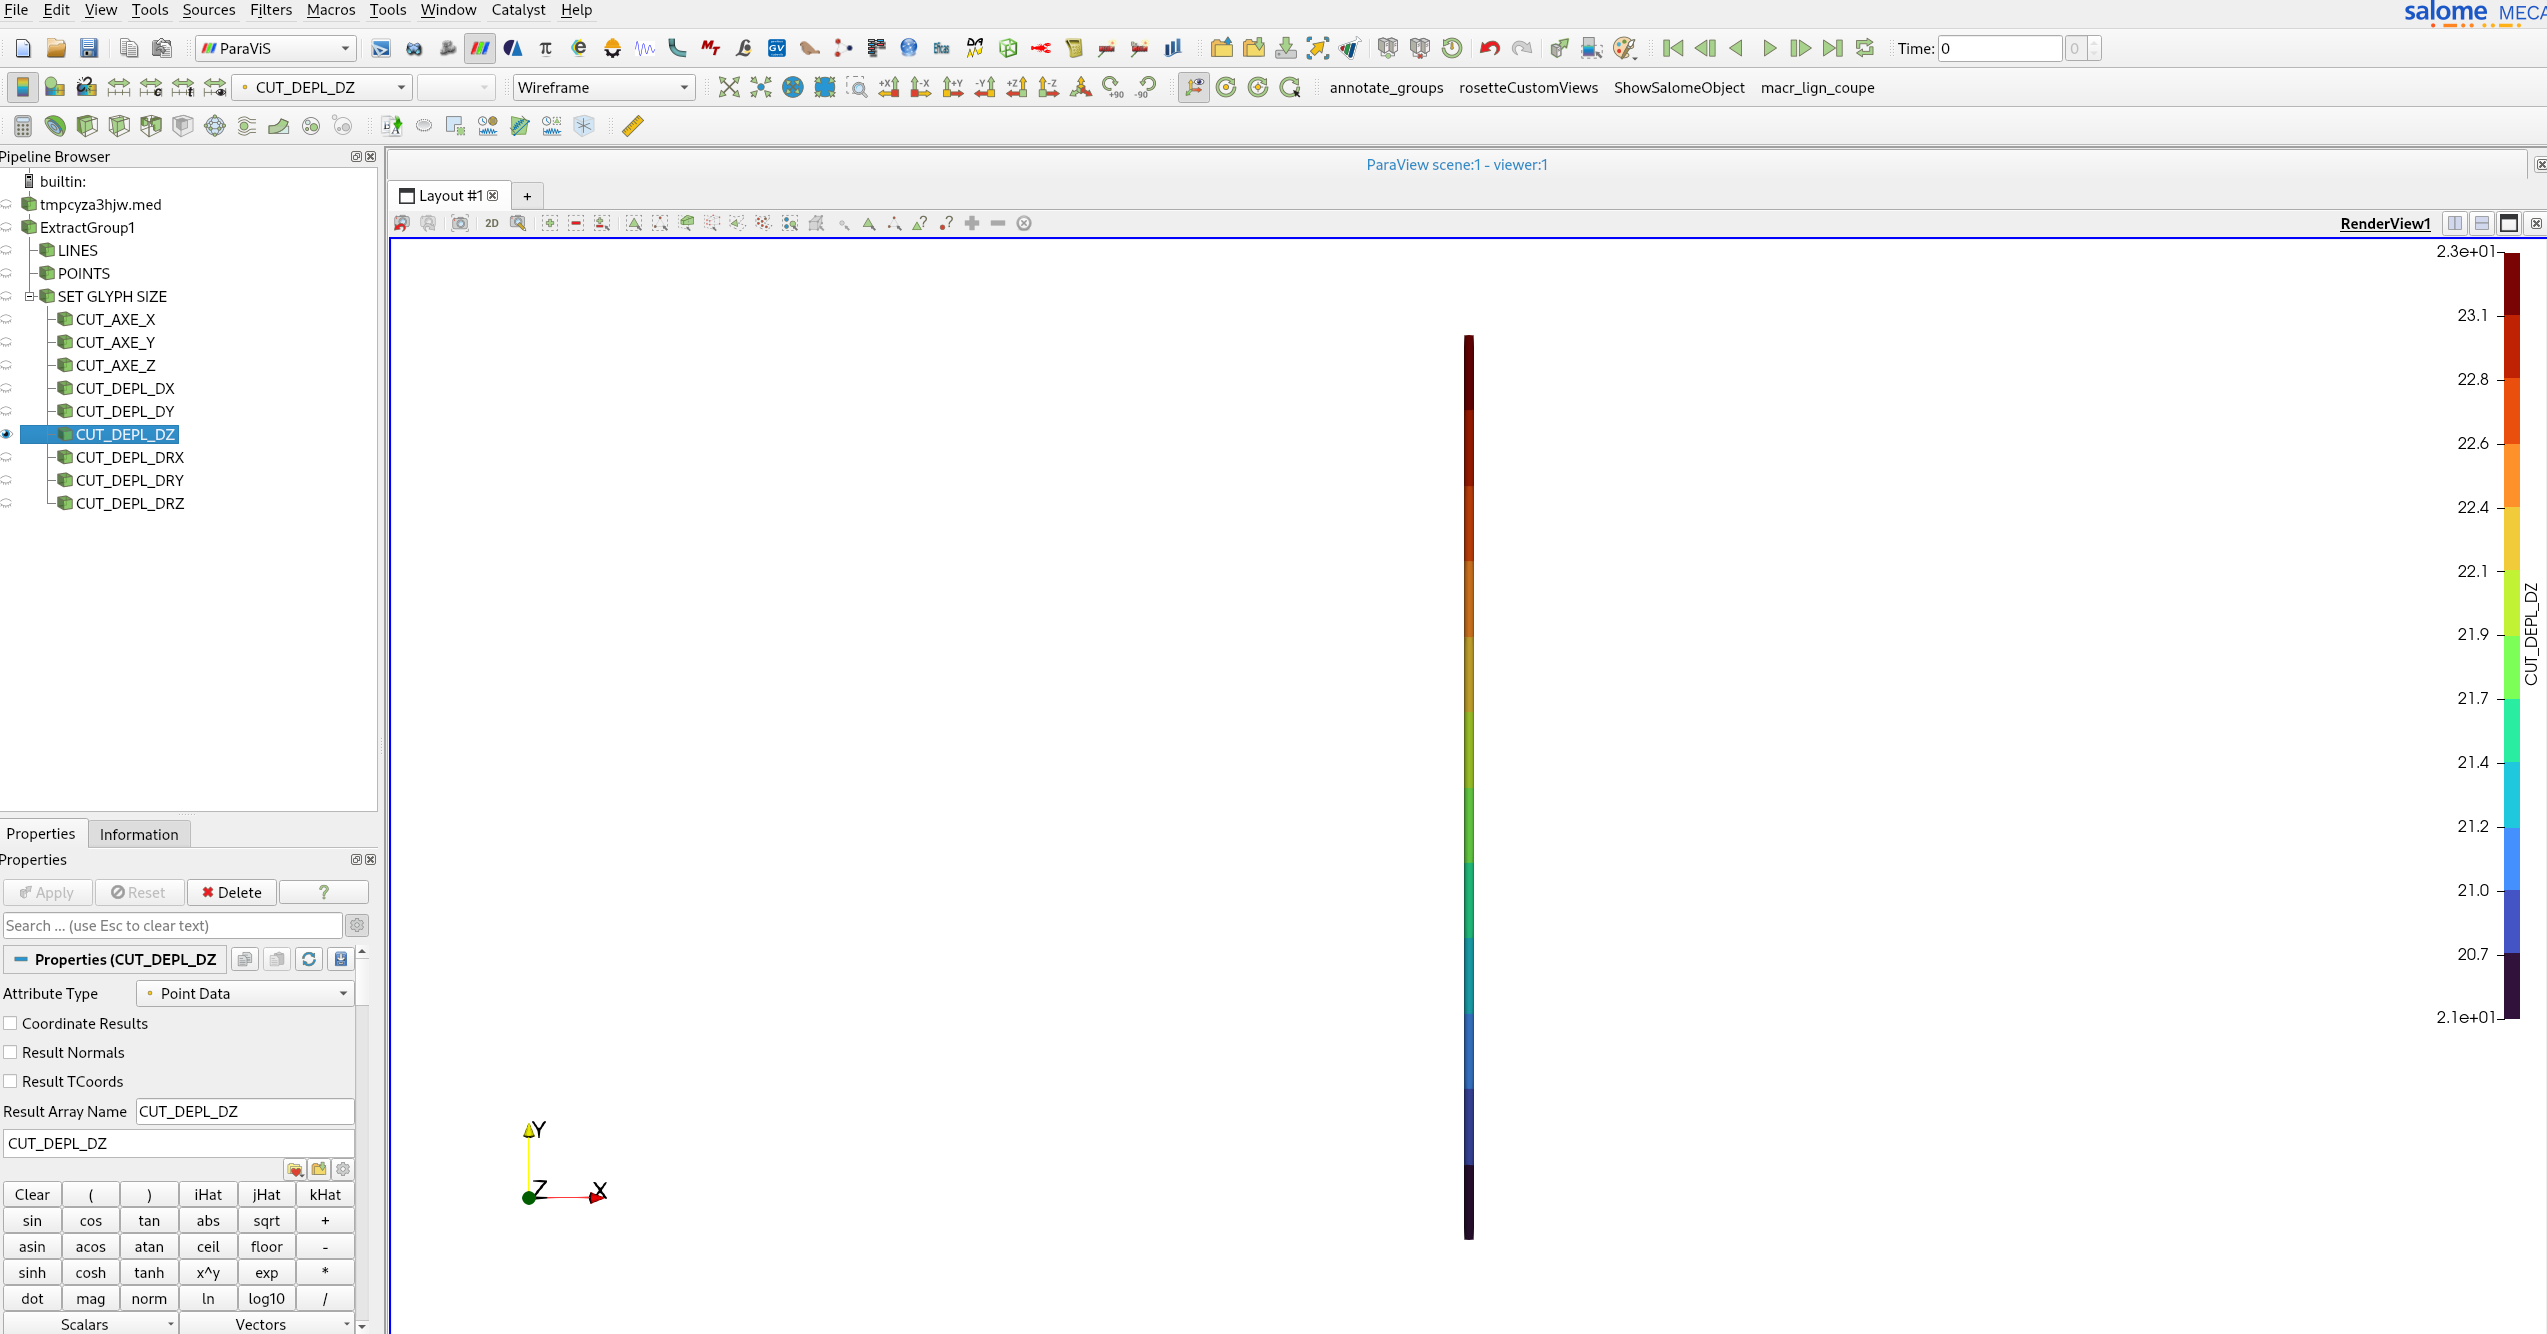Viewport: 2547px width, 1334px height.
Task: Open the File menu
Action: pyautogui.click(x=15, y=10)
